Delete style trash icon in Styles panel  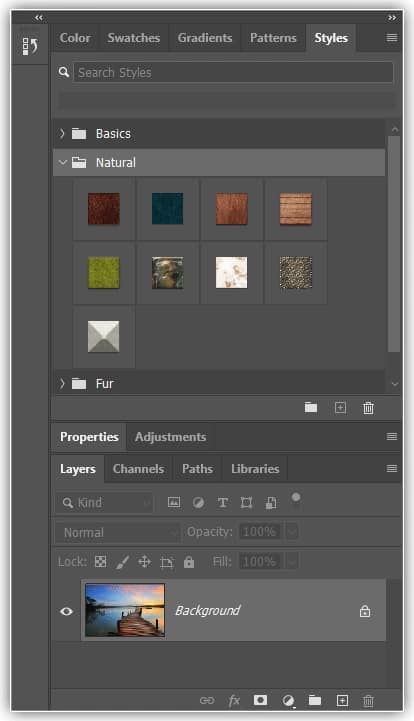click(368, 408)
